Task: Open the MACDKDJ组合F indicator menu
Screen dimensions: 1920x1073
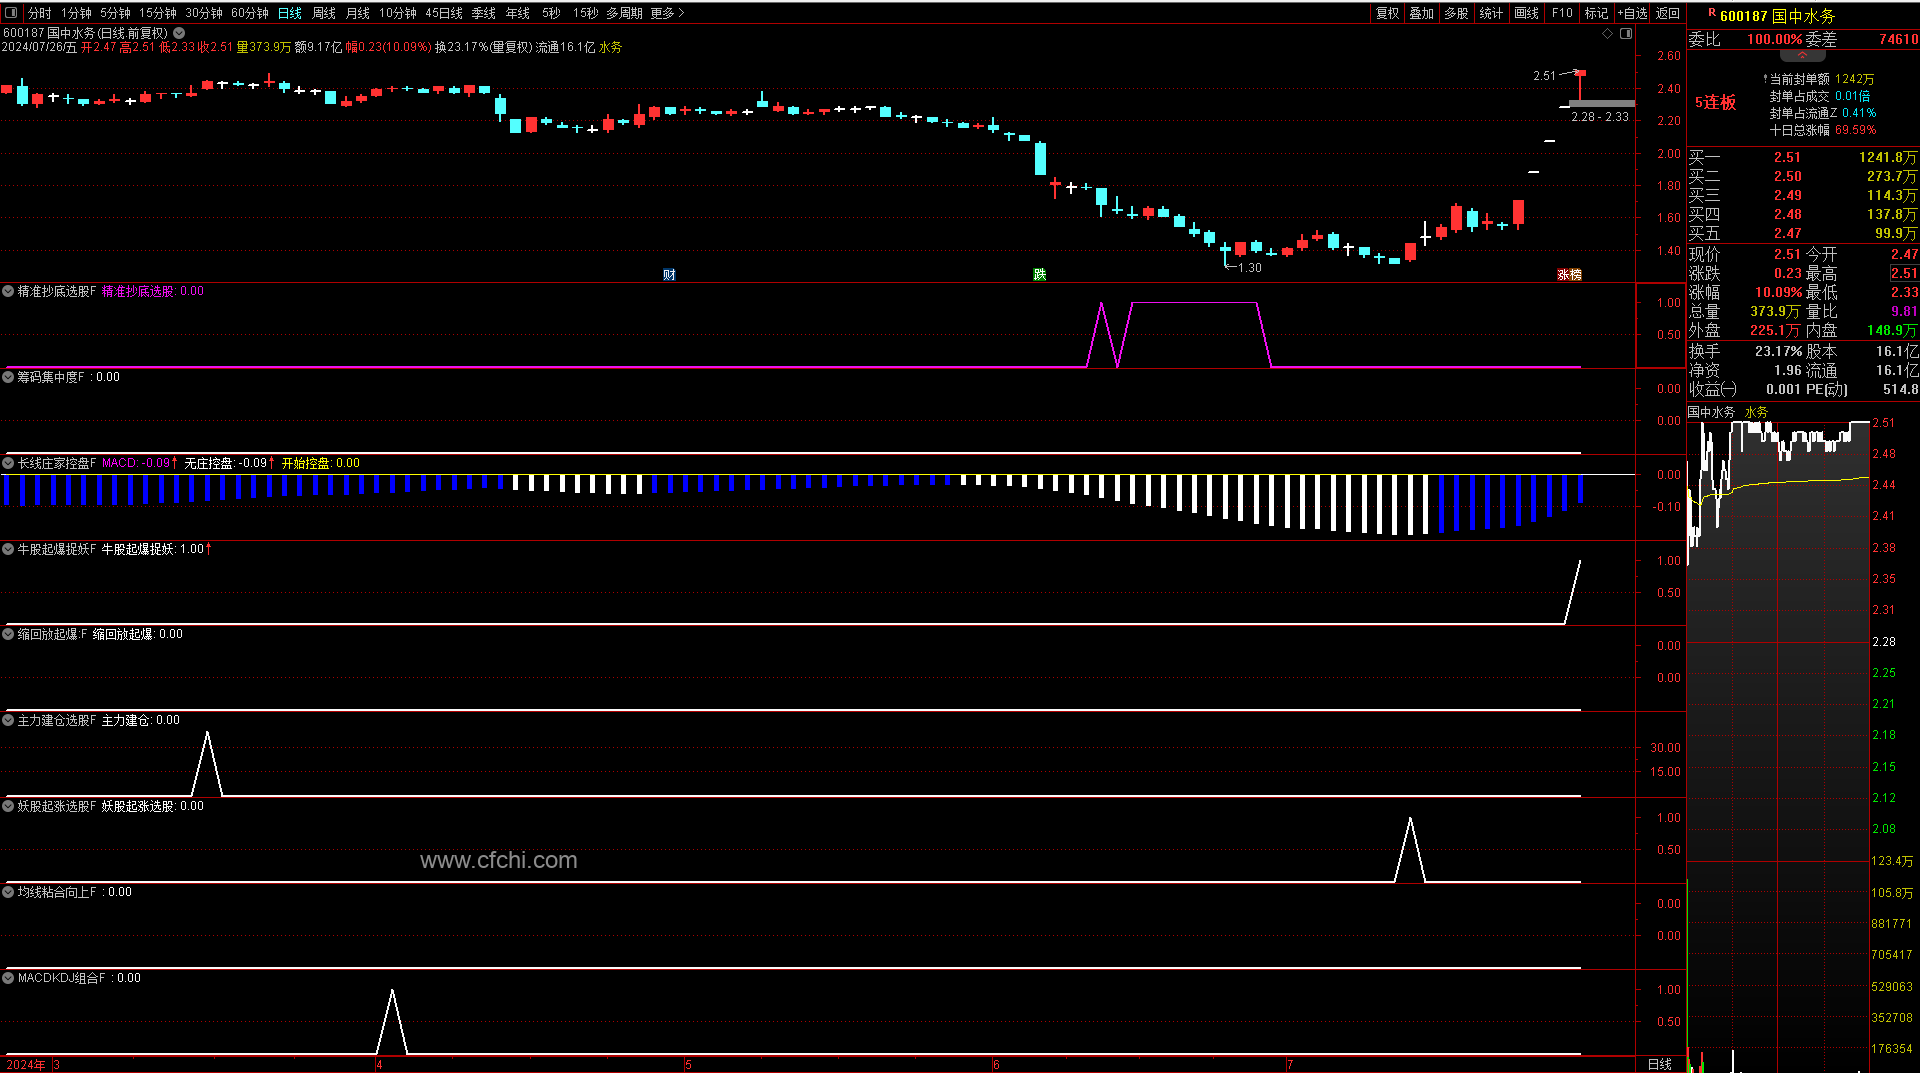Action: (8, 979)
